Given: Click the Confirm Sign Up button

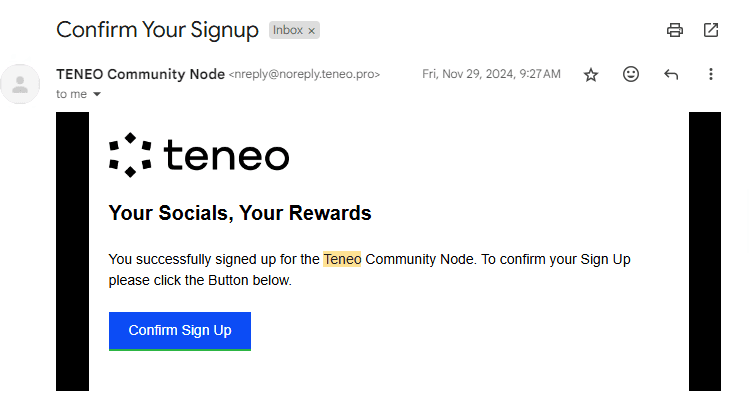Looking at the screenshot, I should tap(180, 331).
